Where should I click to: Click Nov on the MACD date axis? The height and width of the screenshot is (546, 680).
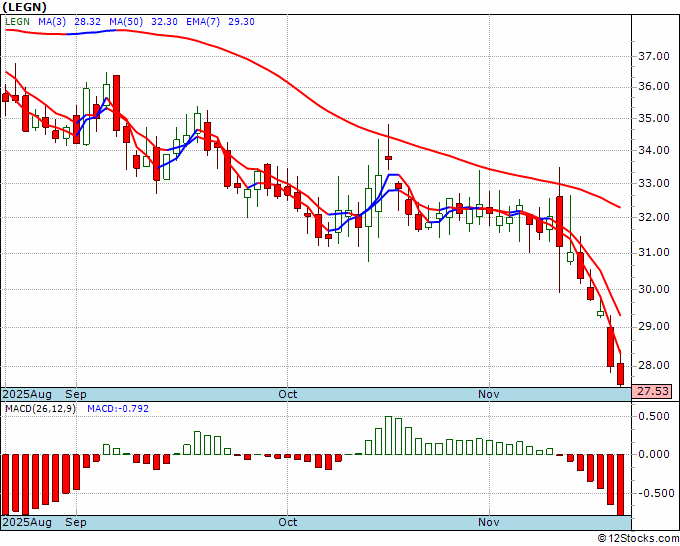(x=489, y=522)
